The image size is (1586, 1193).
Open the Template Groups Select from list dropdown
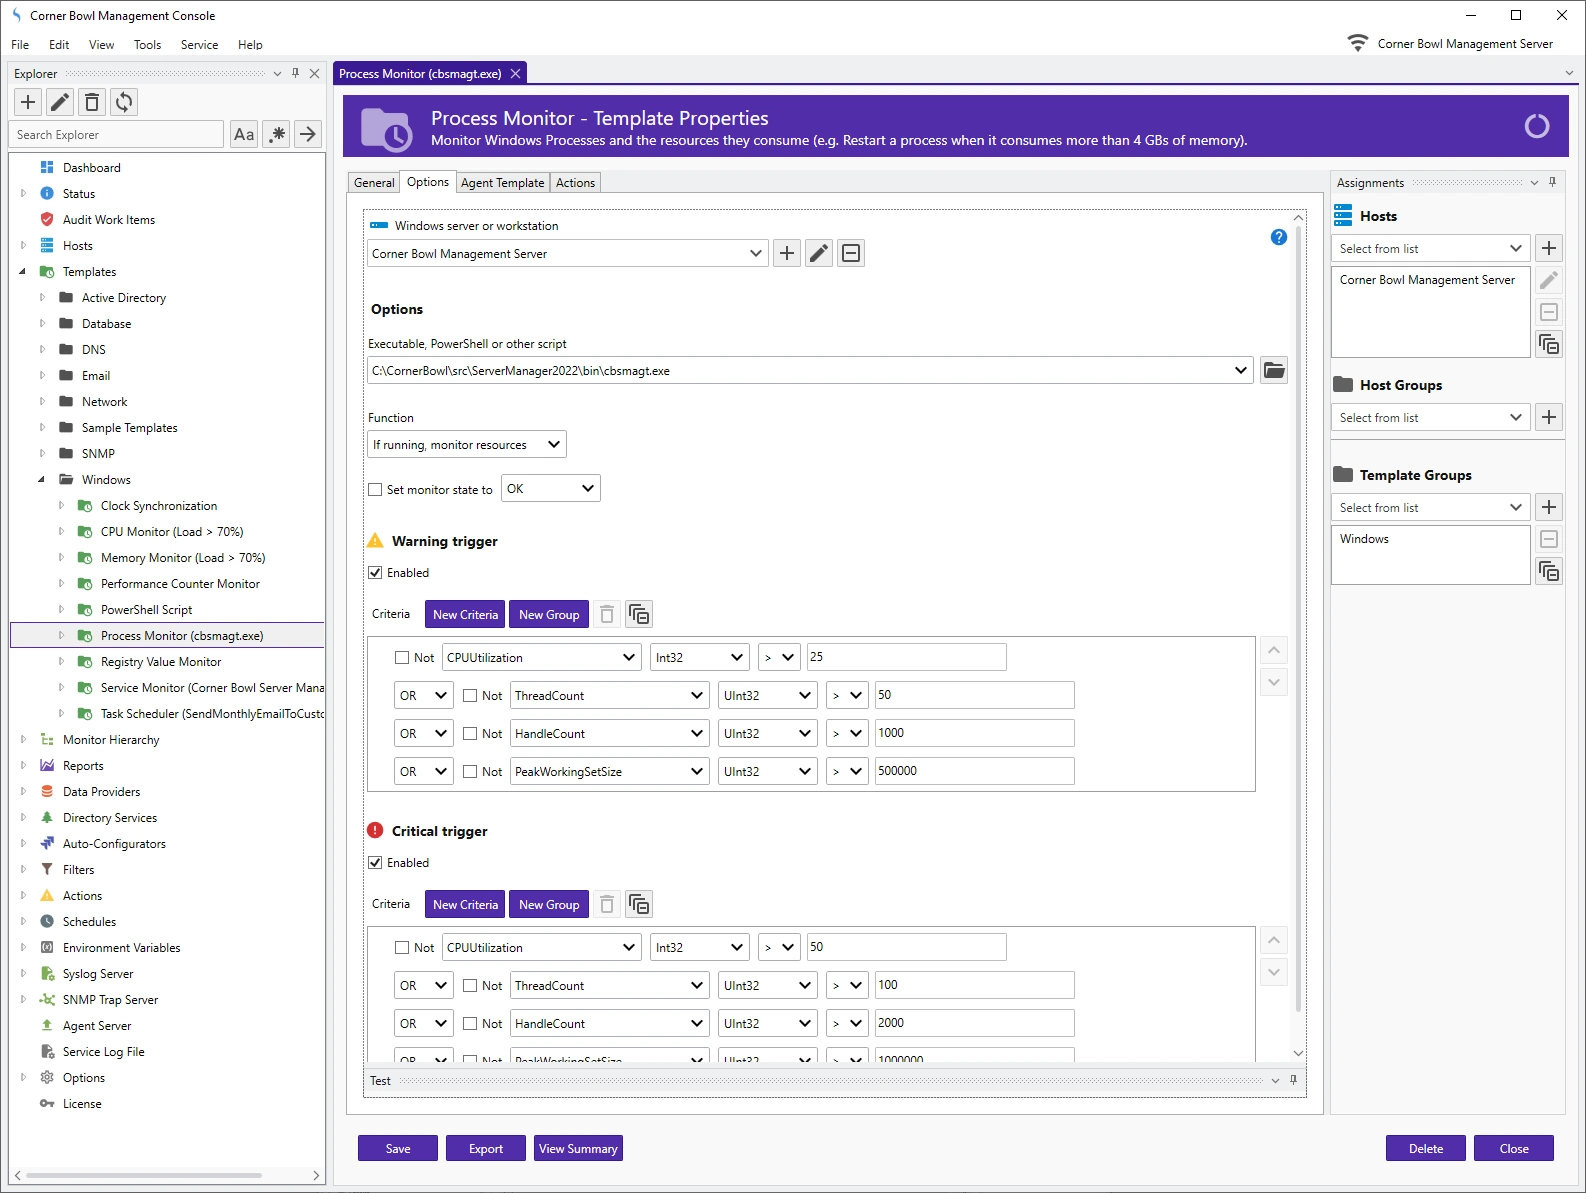point(1429,508)
